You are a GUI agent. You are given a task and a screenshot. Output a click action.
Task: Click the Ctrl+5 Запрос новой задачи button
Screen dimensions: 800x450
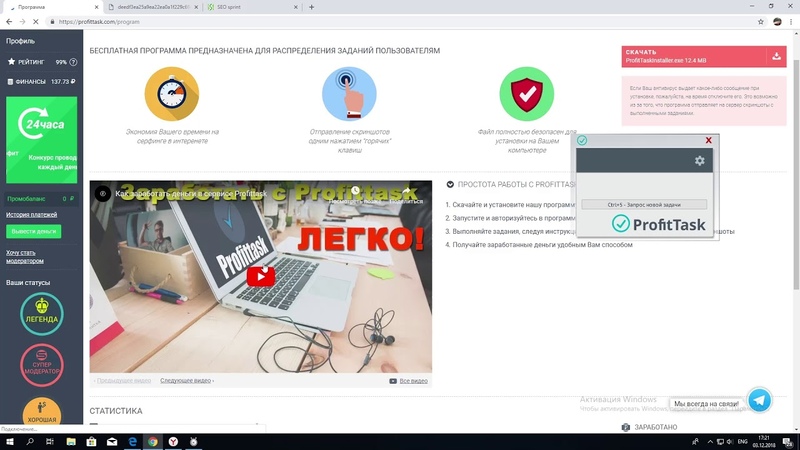pyautogui.click(x=644, y=205)
